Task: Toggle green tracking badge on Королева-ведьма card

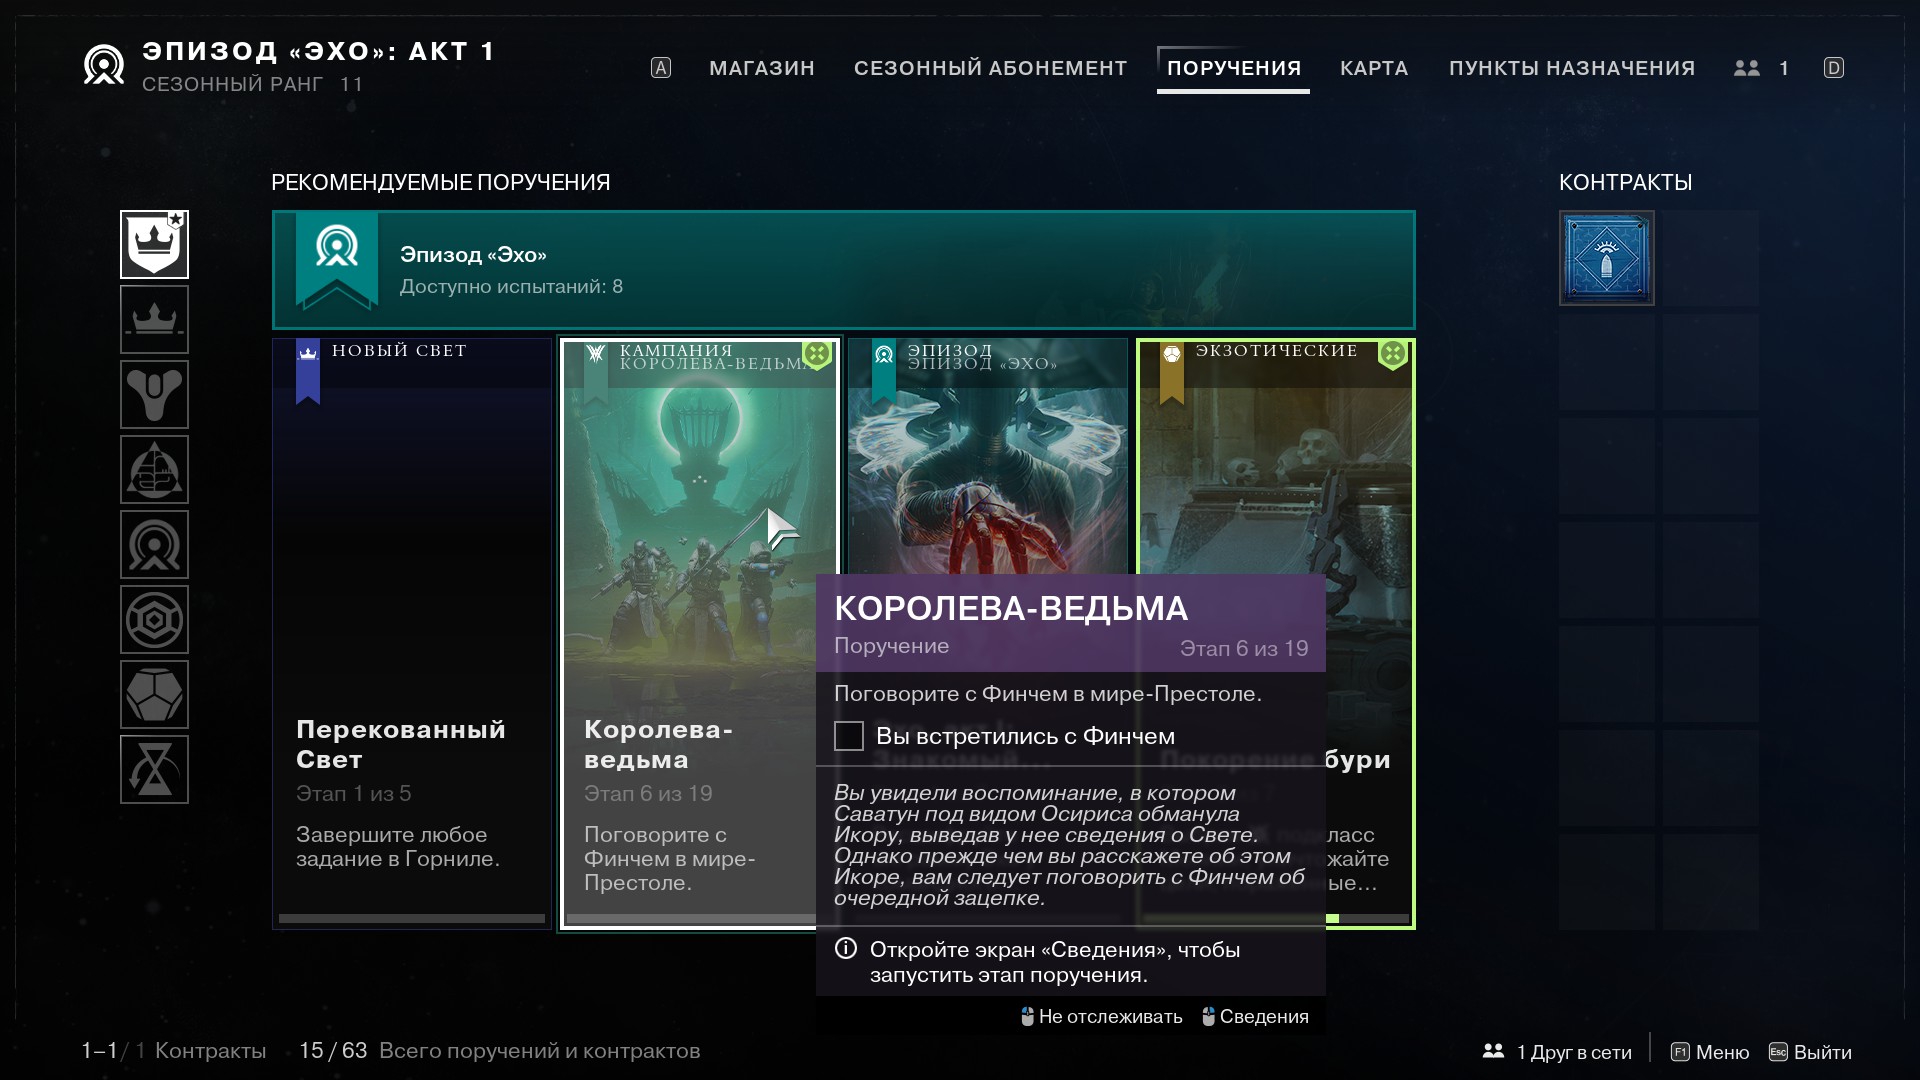Action: pos(817,354)
